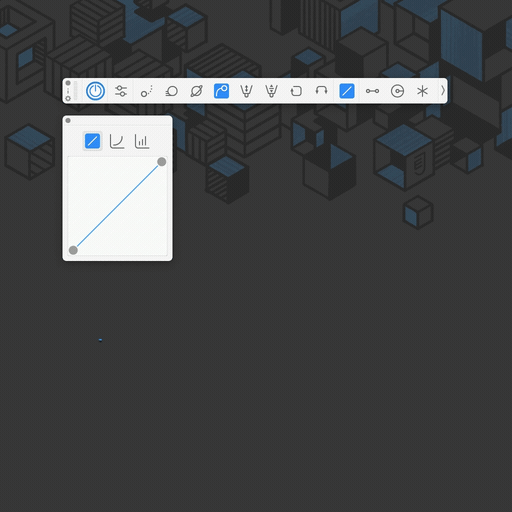Click the blue line in the curve graph

click(117, 206)
